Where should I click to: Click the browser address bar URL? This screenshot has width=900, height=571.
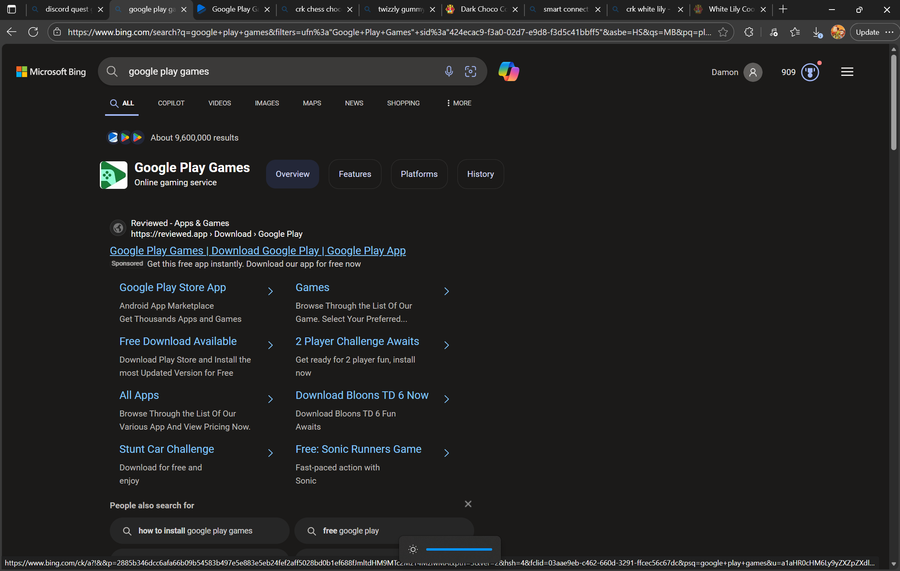click(x=389, y=32)
